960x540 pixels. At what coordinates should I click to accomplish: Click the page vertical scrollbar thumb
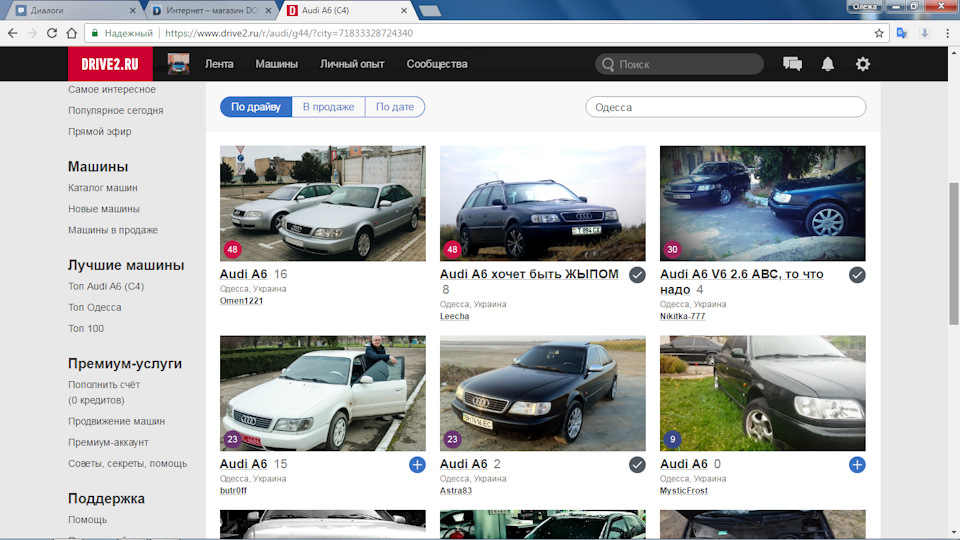[954, 254]
